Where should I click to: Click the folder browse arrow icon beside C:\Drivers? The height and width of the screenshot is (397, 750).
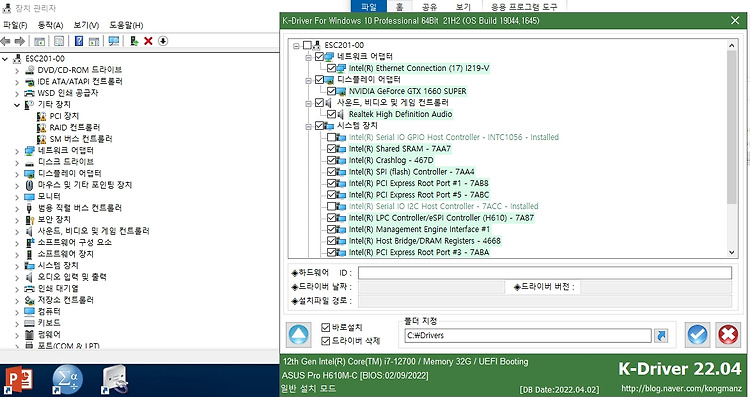coord(661,336)
